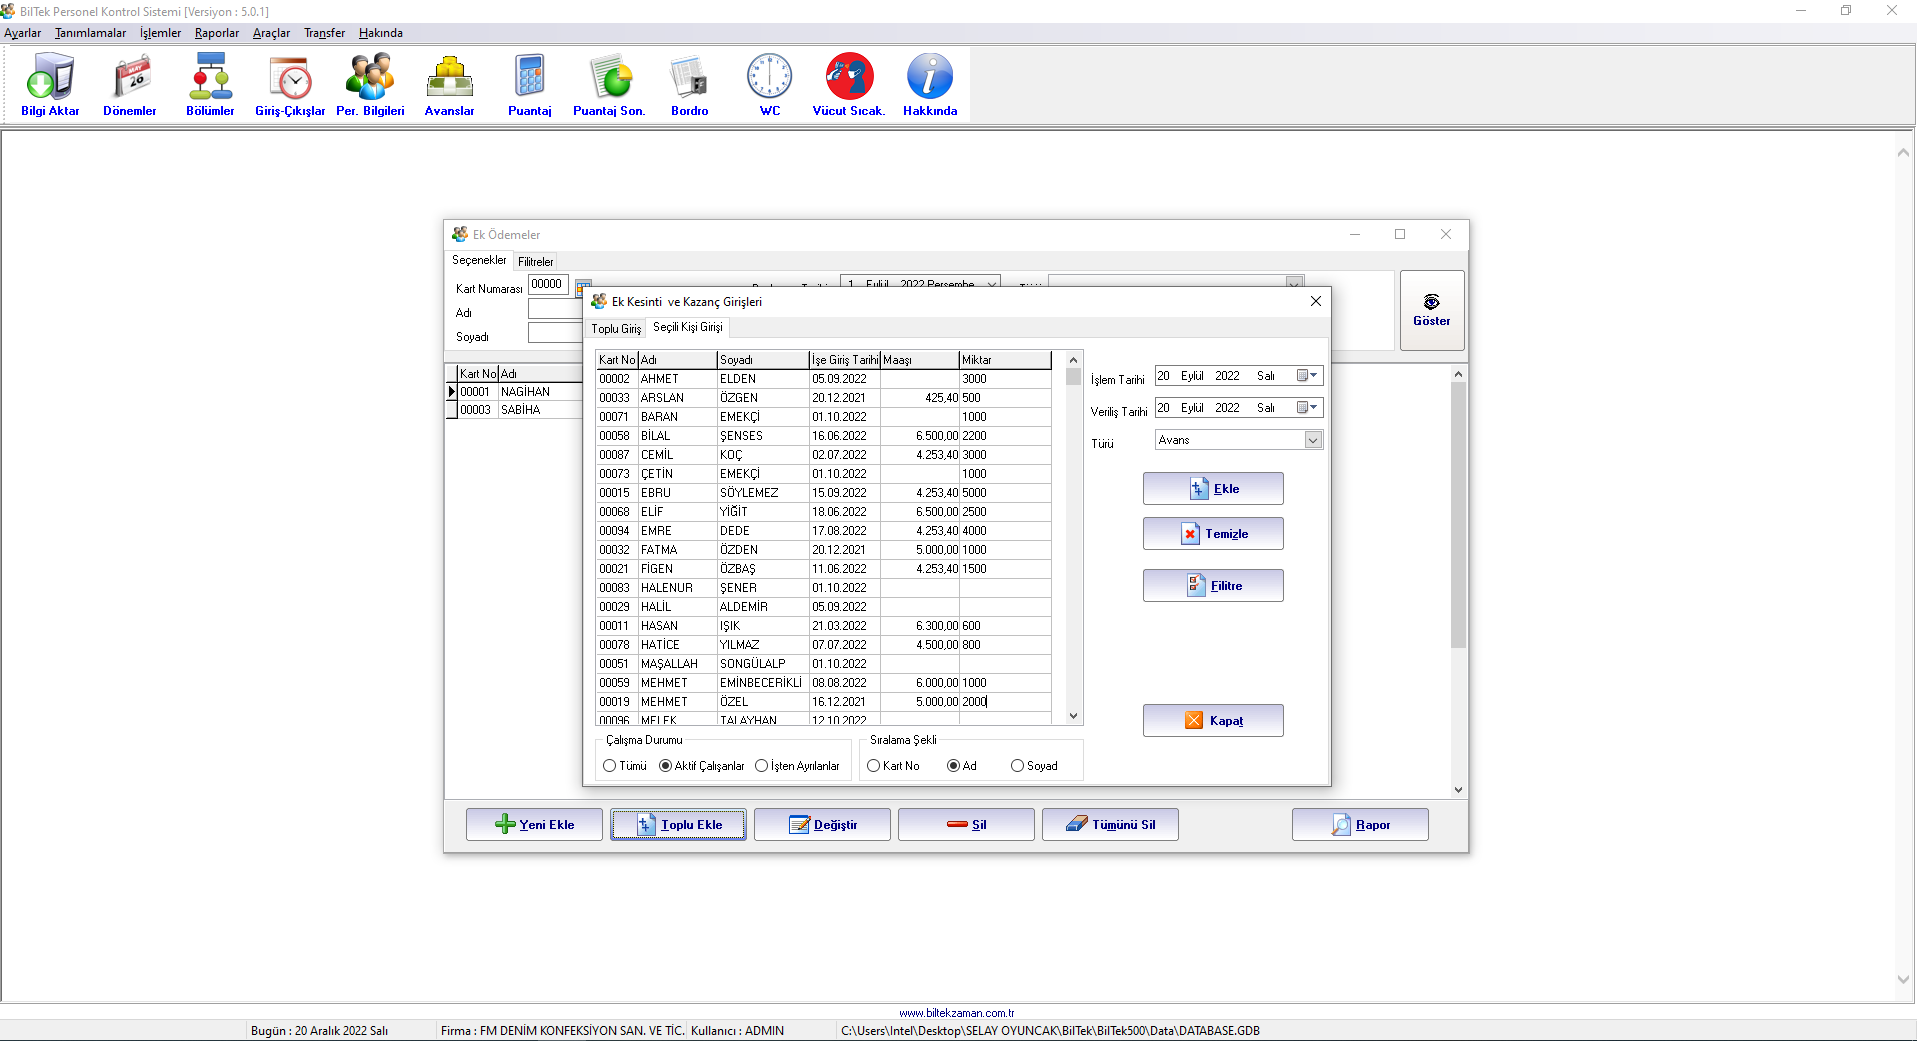Open the Transfer menu
Screen dimensions: 1917x1041
325,33
